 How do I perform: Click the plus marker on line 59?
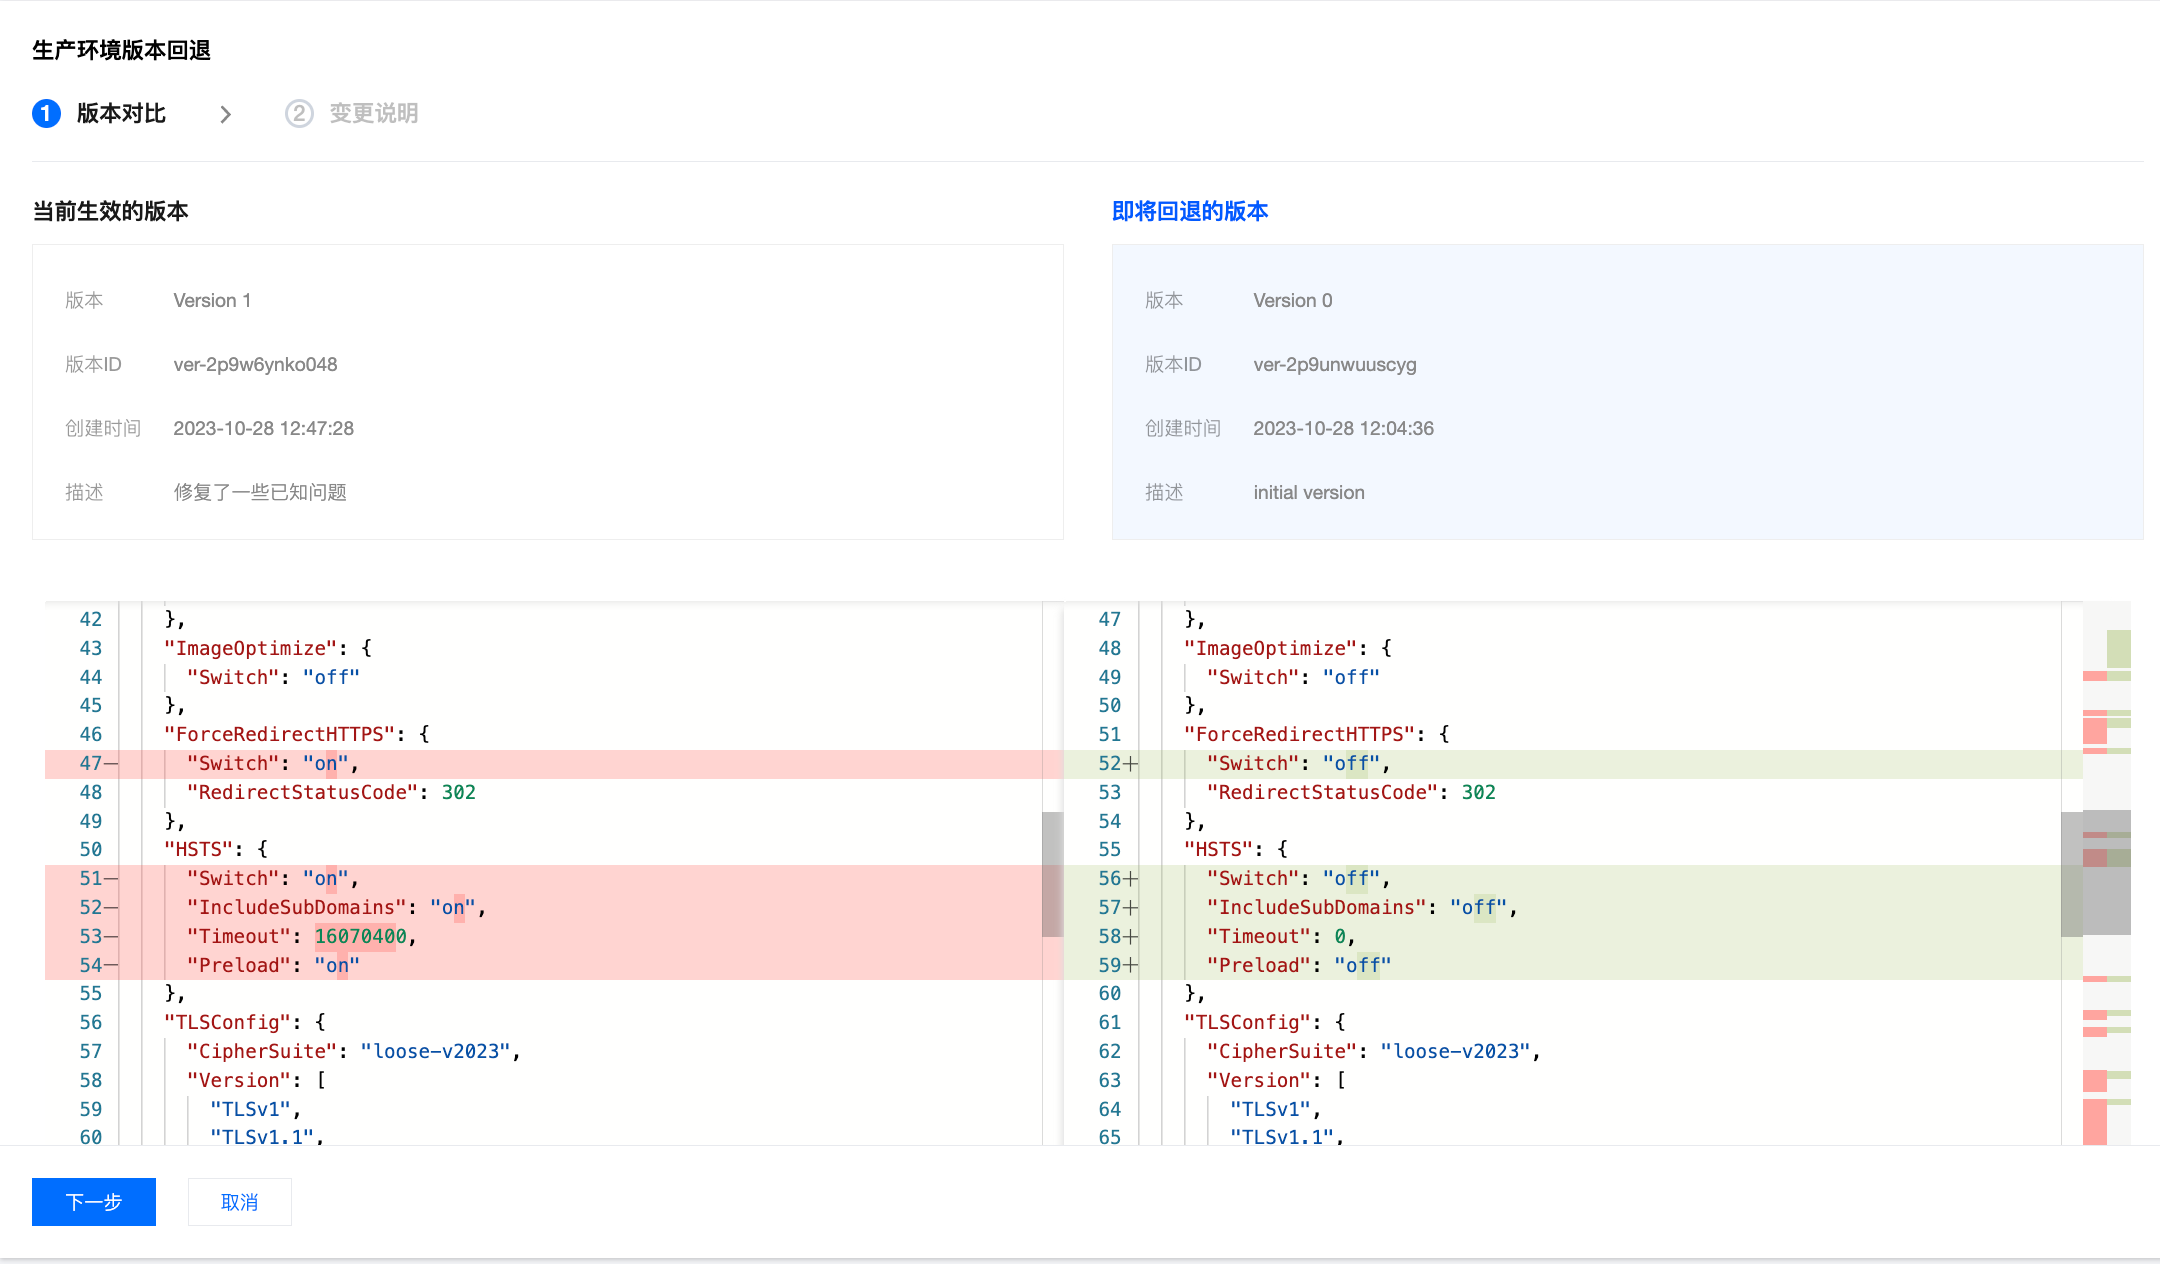click(x=1131, y=966)
